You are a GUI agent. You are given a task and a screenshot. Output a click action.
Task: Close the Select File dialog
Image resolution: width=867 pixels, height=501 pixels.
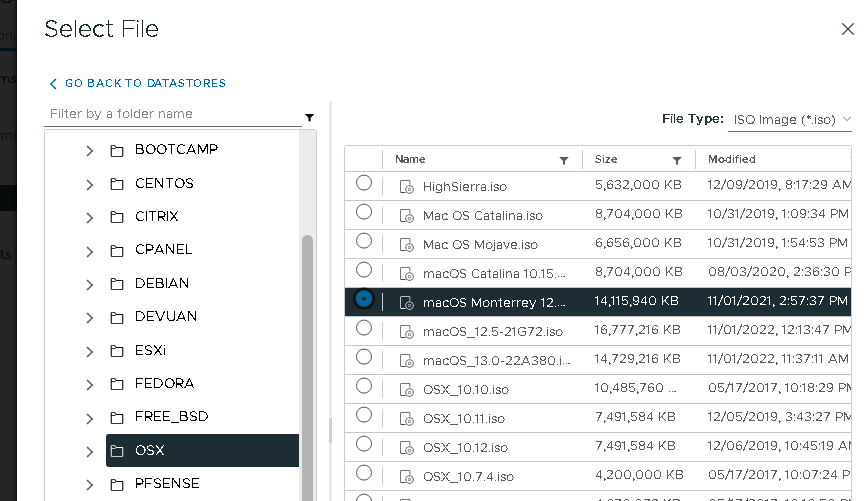click(x=848, y=29)
